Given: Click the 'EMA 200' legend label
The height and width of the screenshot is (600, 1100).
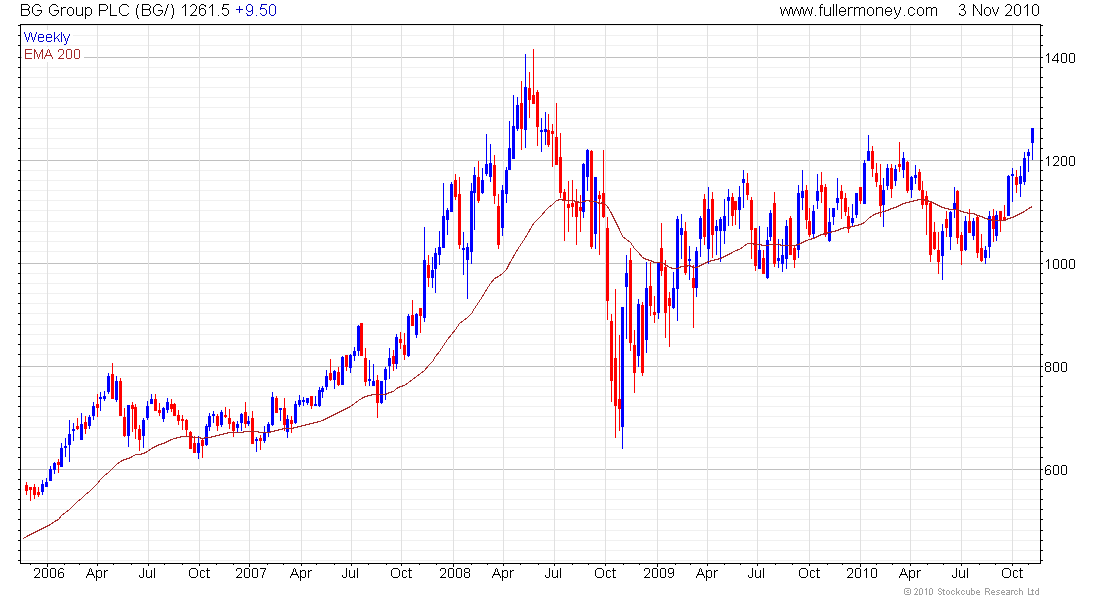Looking at the screenshot, I should click(53, 54).
